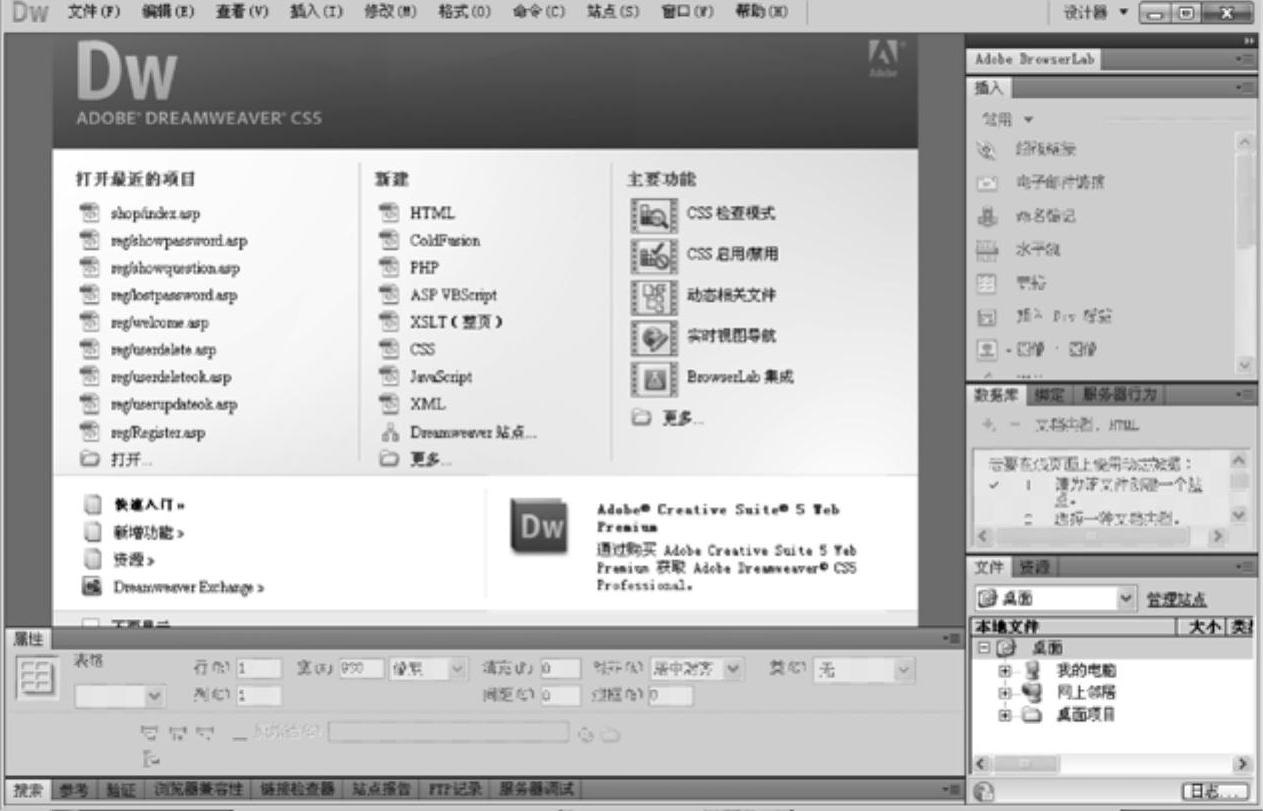Switch to the 链接检查器 tab
Viewport: 1263px width, 811px height.
[298, 789]
